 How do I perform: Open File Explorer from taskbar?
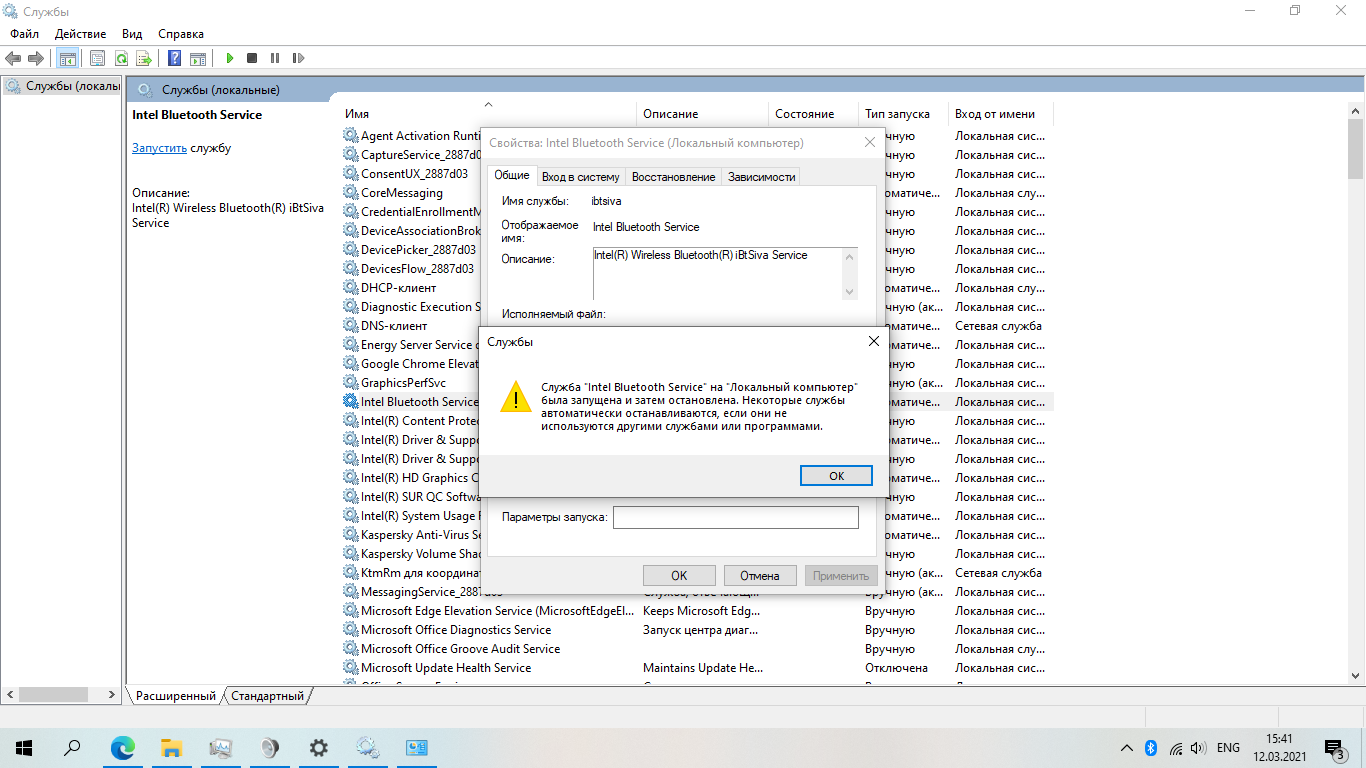click(171, 747)
